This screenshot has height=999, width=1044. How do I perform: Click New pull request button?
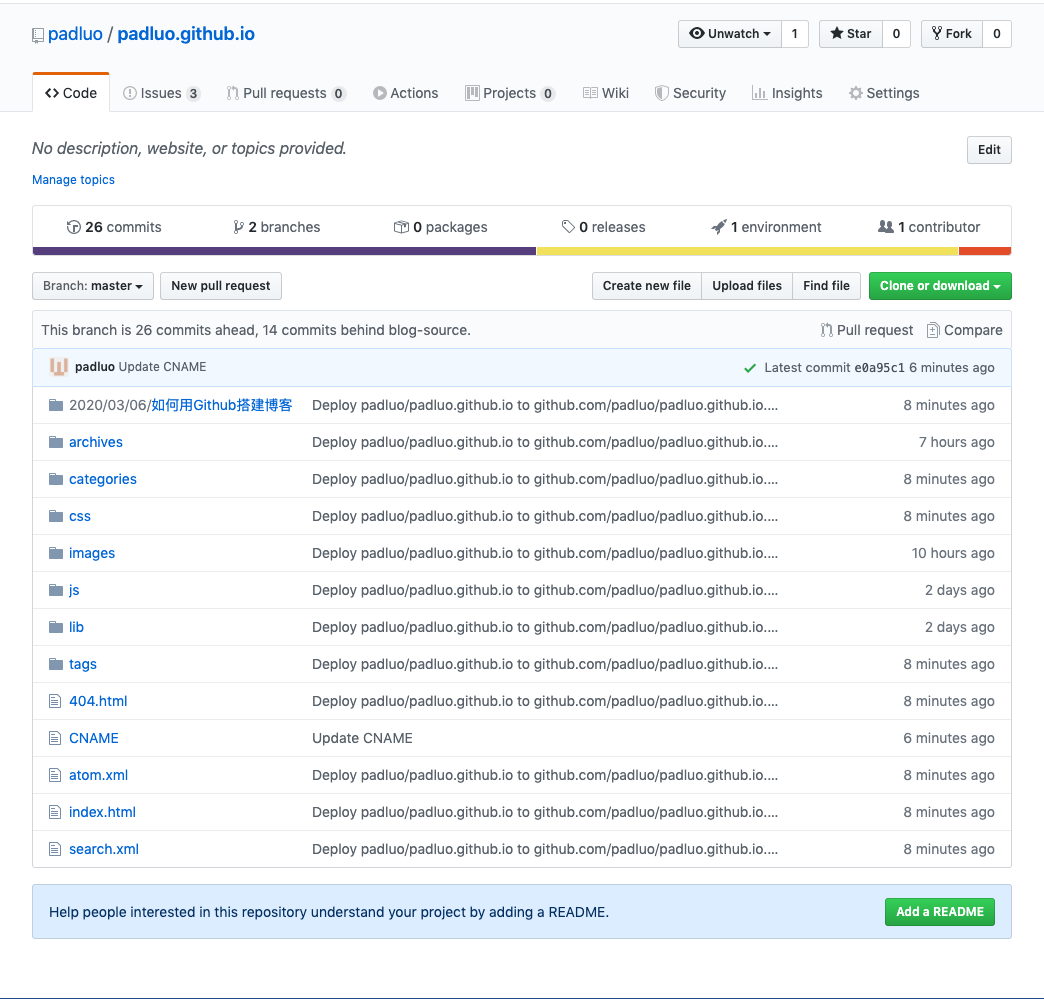coord(220,286)
